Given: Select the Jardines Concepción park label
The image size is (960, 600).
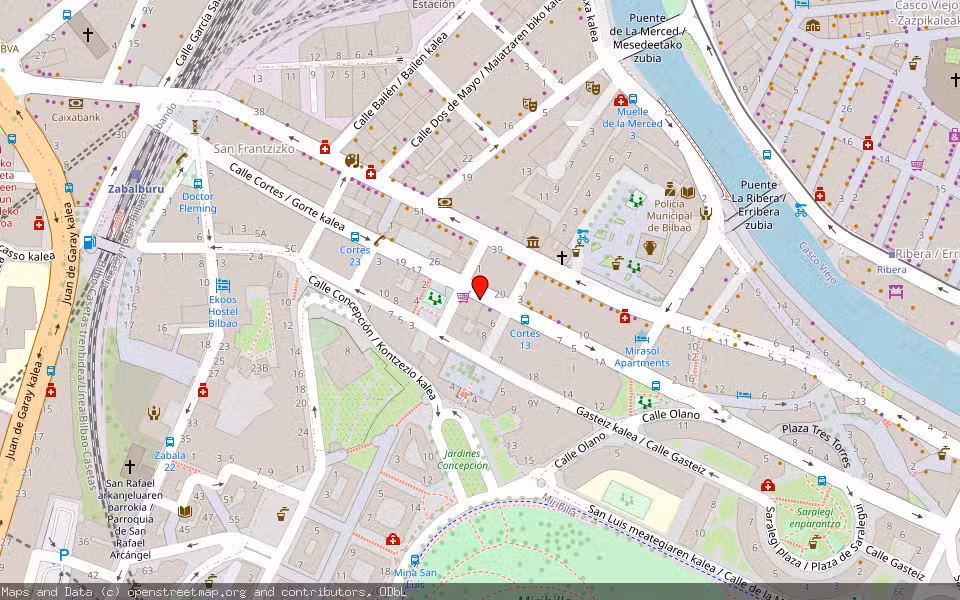Looking at the screenshot, I should [x=463, y=459].
